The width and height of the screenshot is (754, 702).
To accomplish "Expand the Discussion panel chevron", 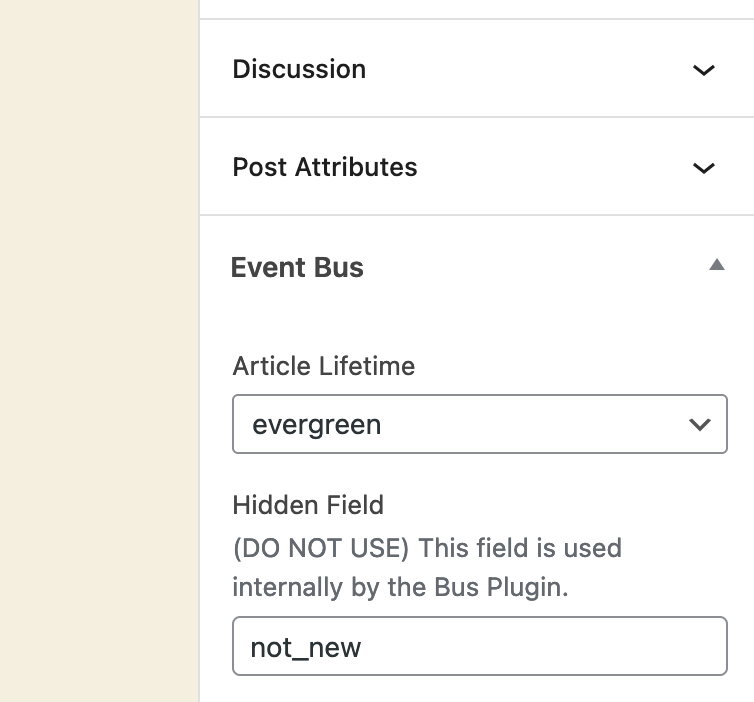I will 704,70.
